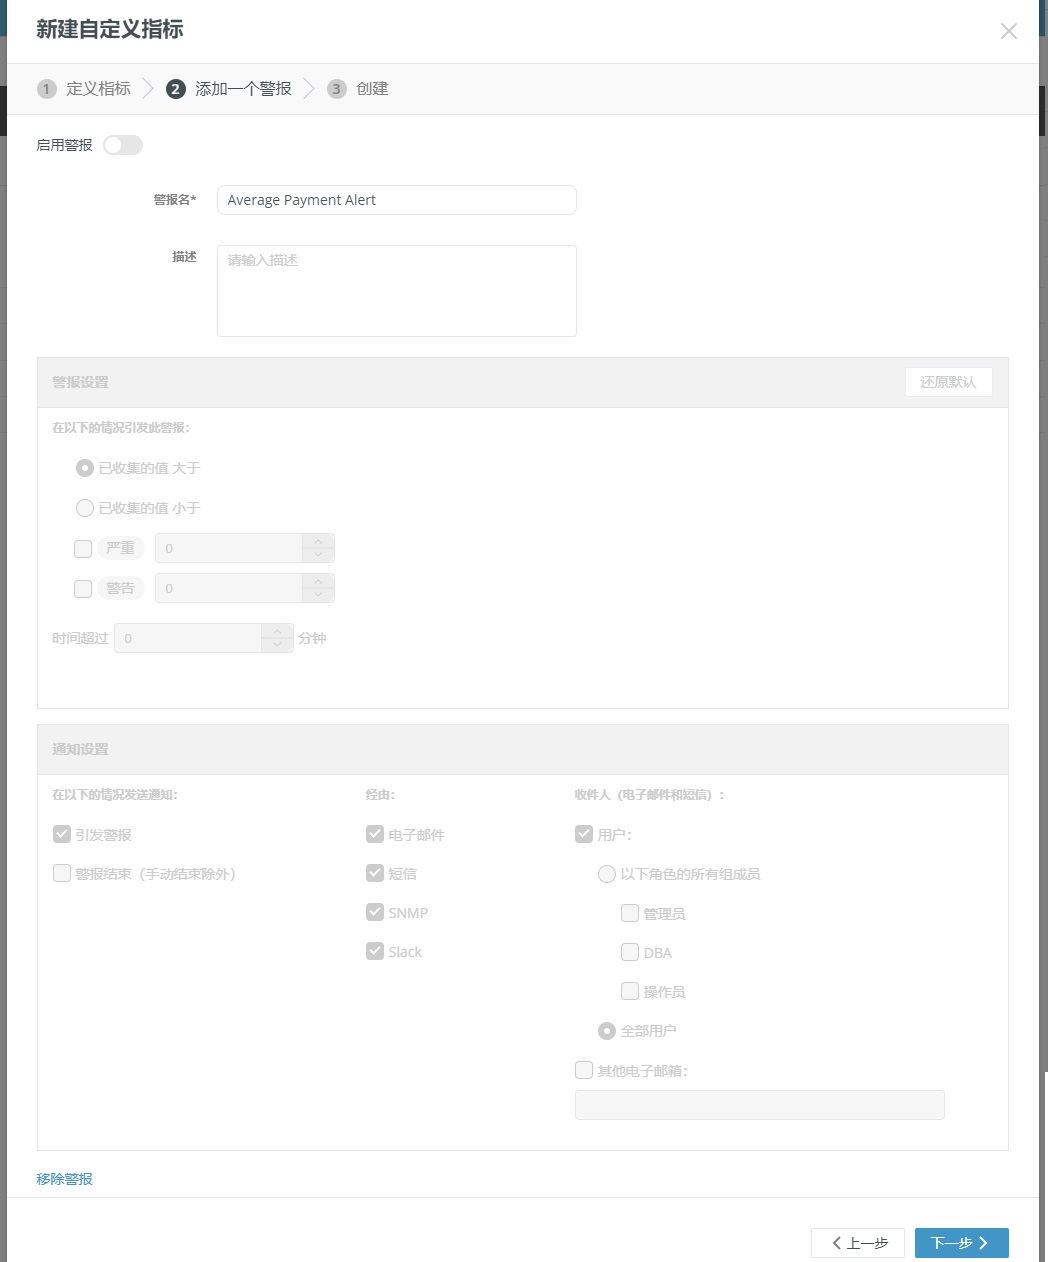Decrease the 严重 threshold value
The image size is (1048, 1262).
tap(318, 555)
